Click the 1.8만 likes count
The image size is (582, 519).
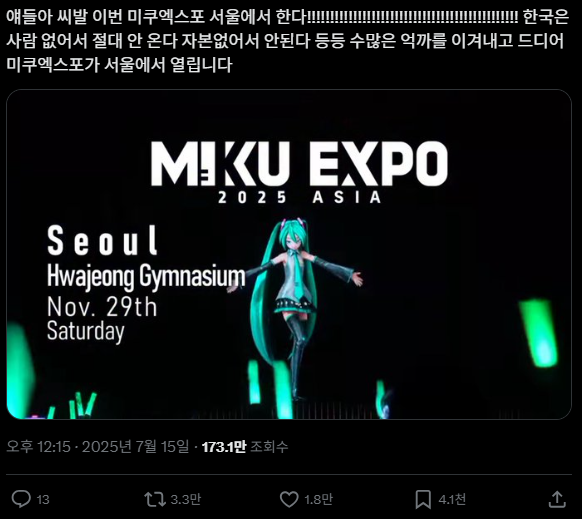click(x=318, y=499)
